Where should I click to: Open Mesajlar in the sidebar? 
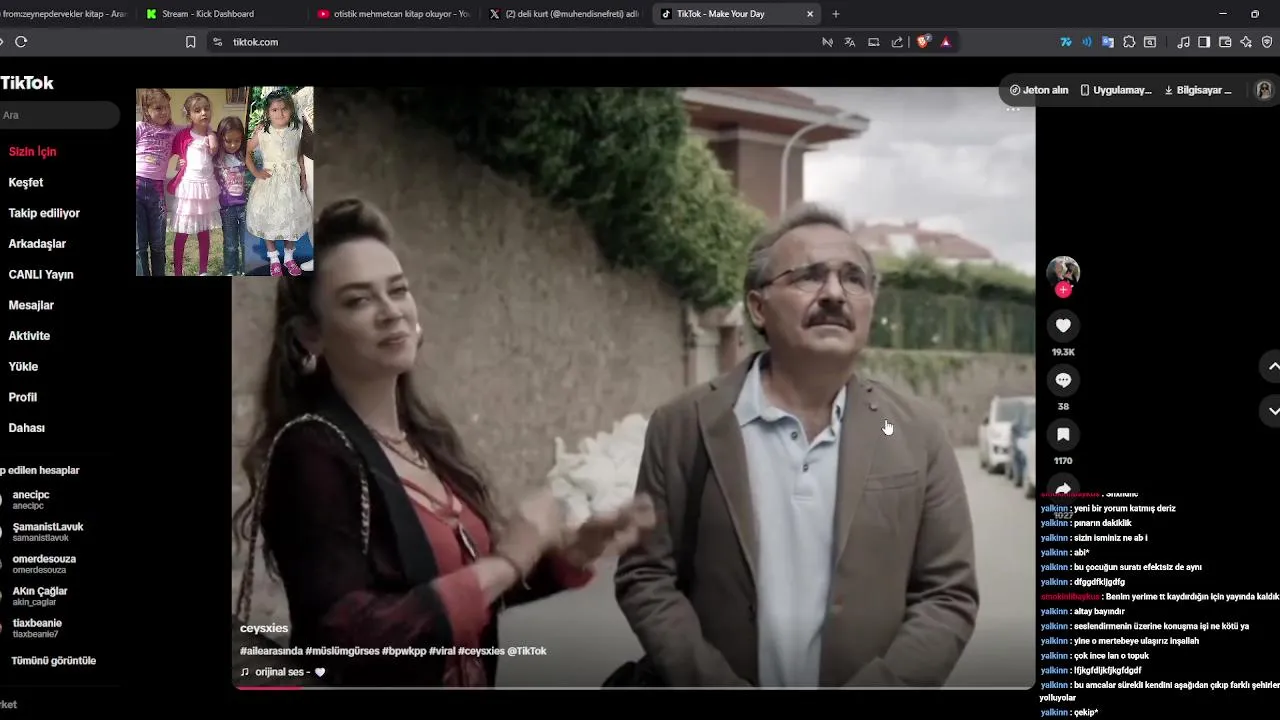[31, 305]
